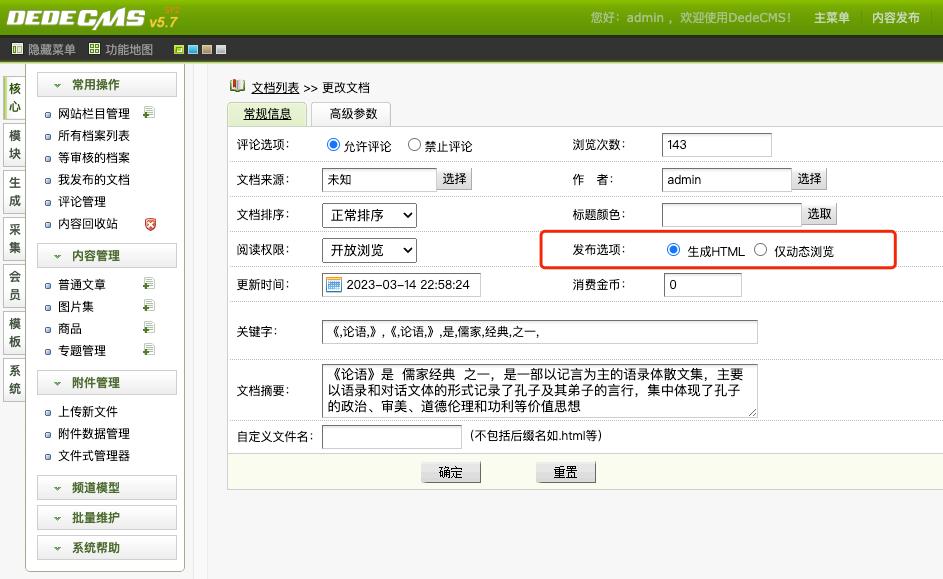Screen dimensions: 943x579
Task: Click into the 文档摘要 textarea
Action: tap(539, 390)
